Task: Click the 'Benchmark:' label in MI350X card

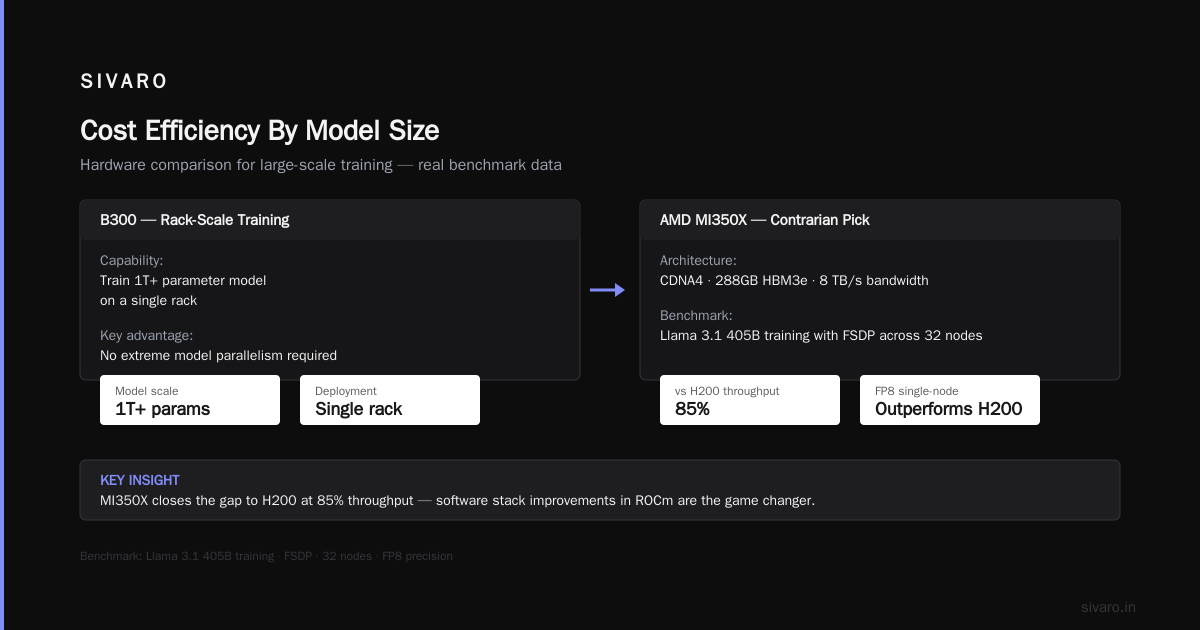Action: click(x=696, y=315)
